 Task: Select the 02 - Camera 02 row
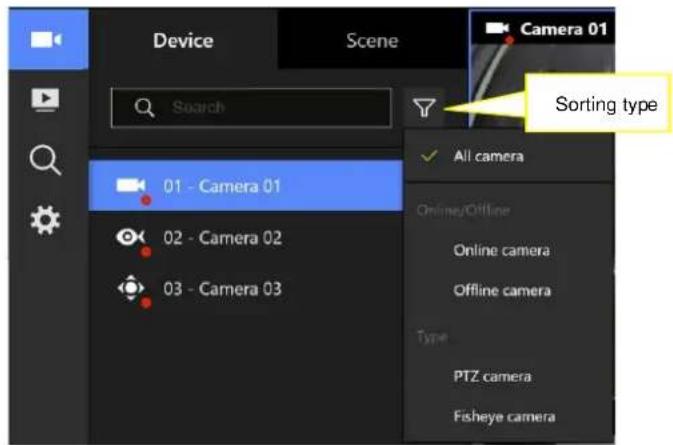coord(246,238)
